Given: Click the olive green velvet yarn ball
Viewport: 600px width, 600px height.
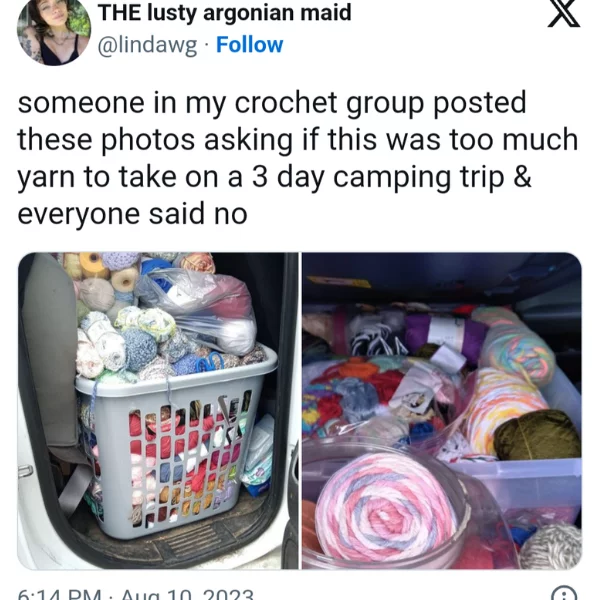Looking at the screenshot, I should 536,434.
